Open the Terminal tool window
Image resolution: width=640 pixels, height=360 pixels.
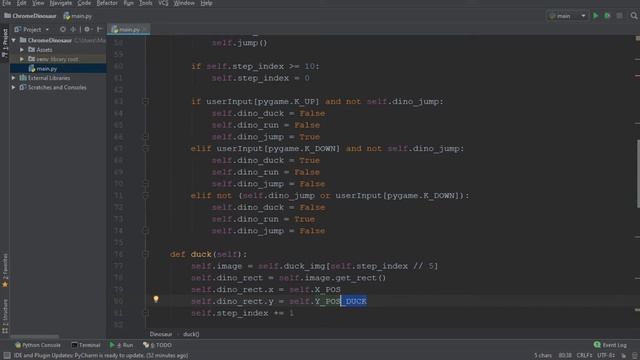(86, 345)
